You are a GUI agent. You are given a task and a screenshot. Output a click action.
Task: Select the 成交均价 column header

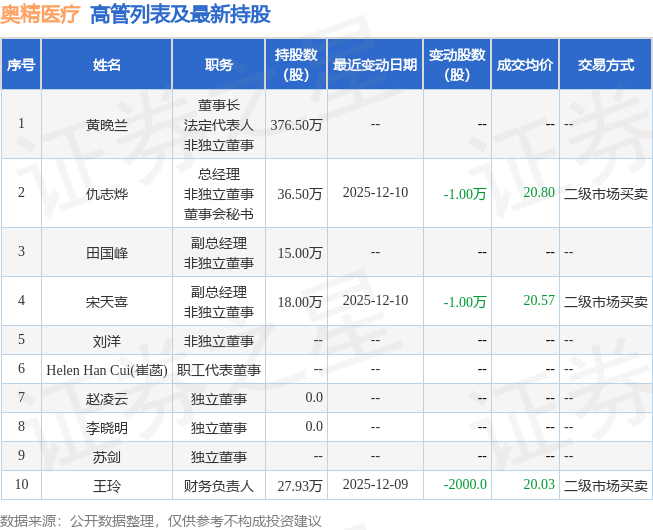point(525,65)
